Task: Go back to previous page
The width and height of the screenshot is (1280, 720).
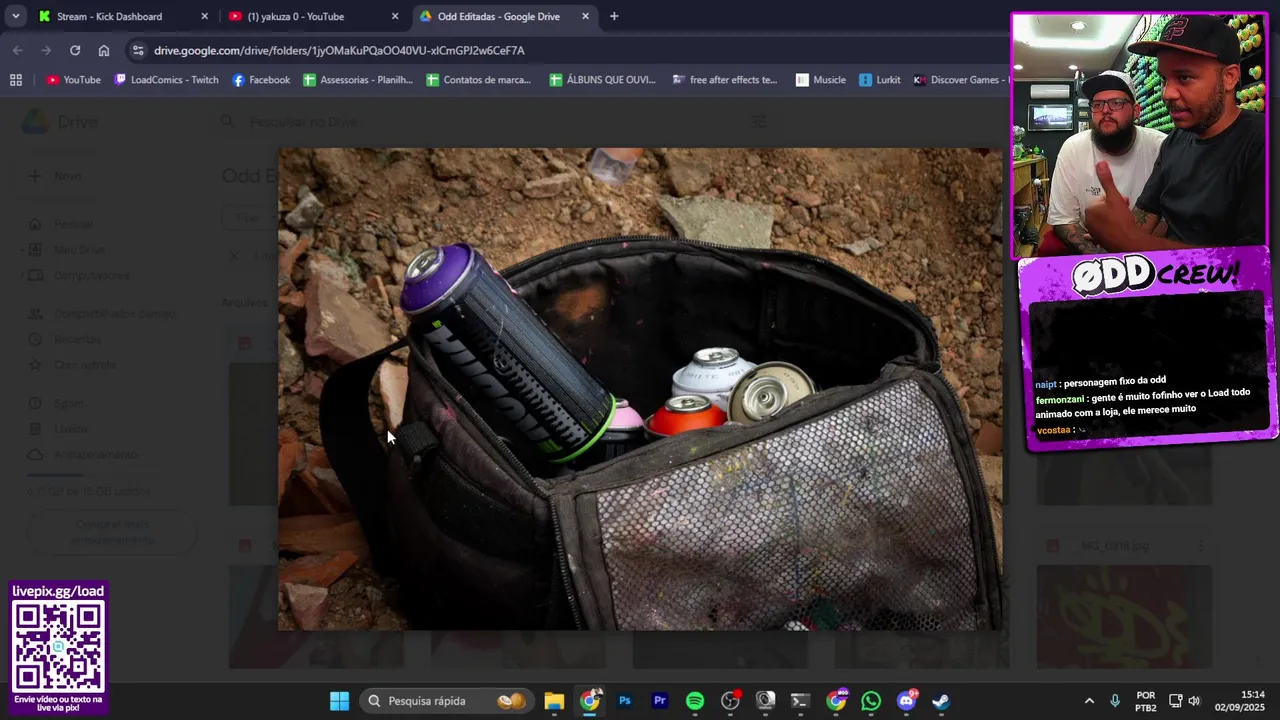Action: (x=18, y=50)
